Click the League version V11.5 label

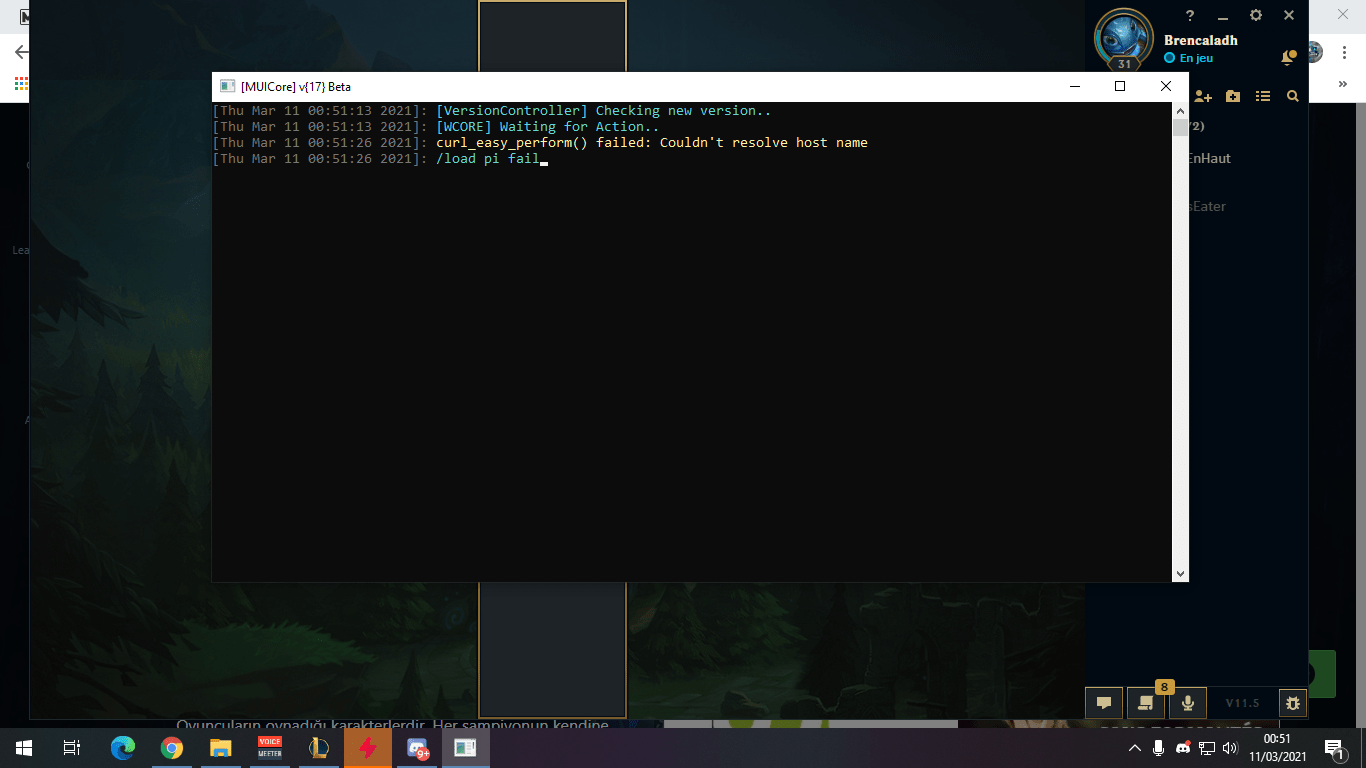pos(1242,703)
